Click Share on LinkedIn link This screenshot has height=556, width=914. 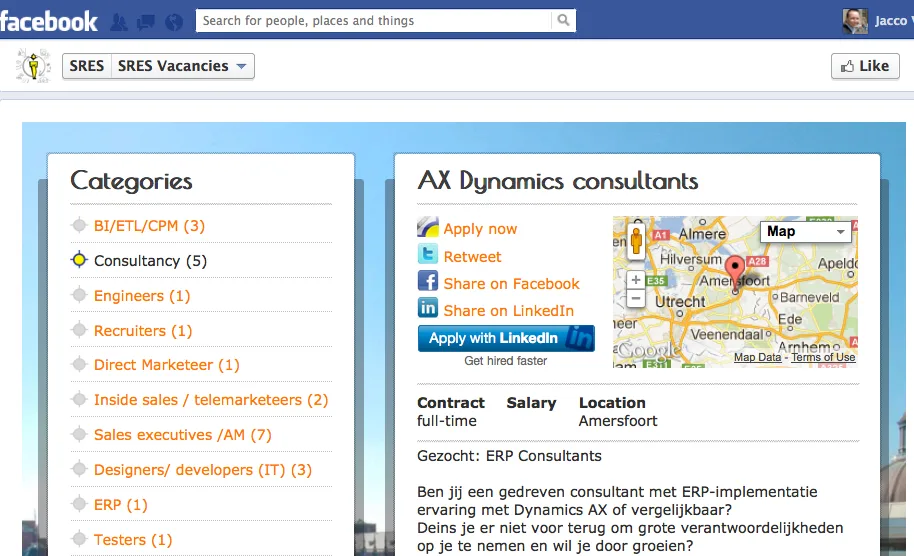[x=508, y=311]
